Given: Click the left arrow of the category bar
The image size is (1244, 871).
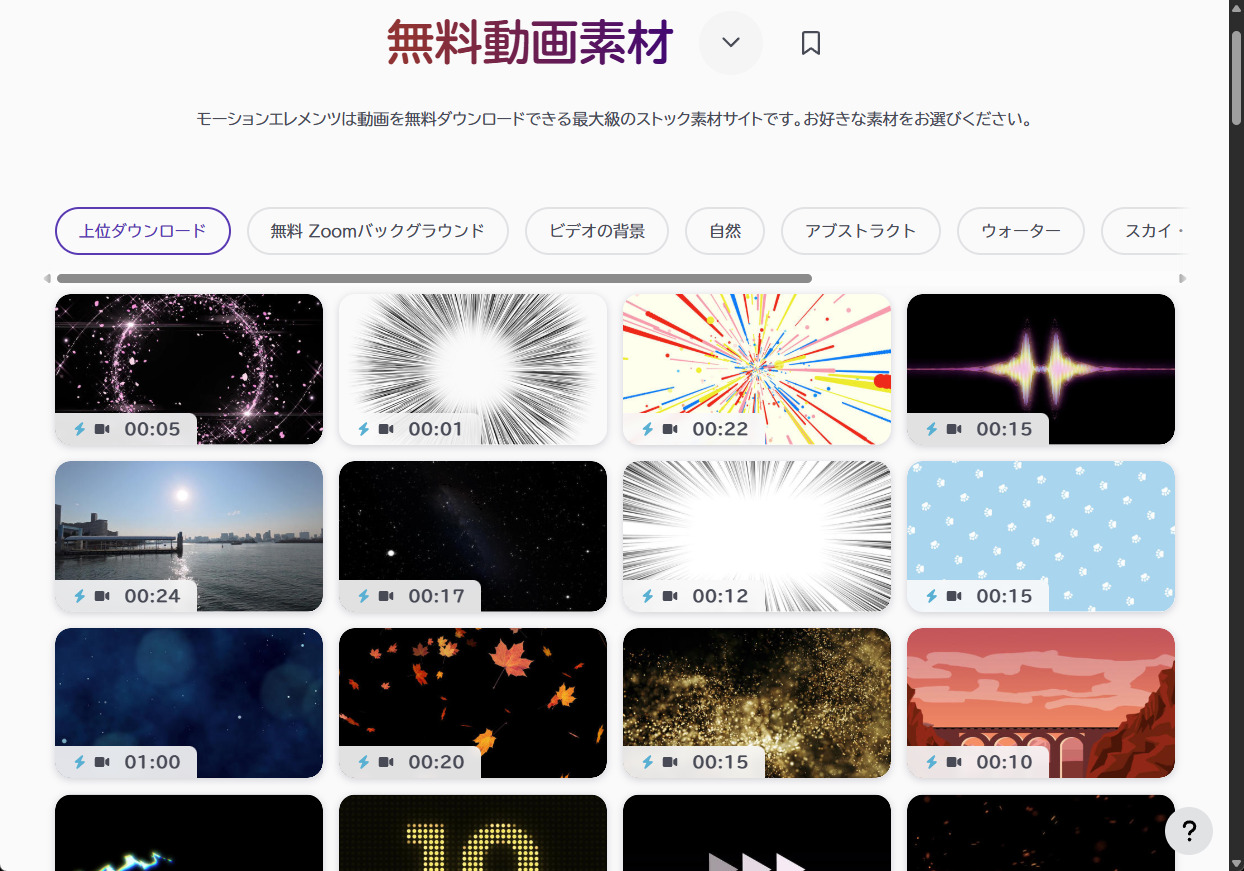Looking at the screenshot, I should 45,279.
